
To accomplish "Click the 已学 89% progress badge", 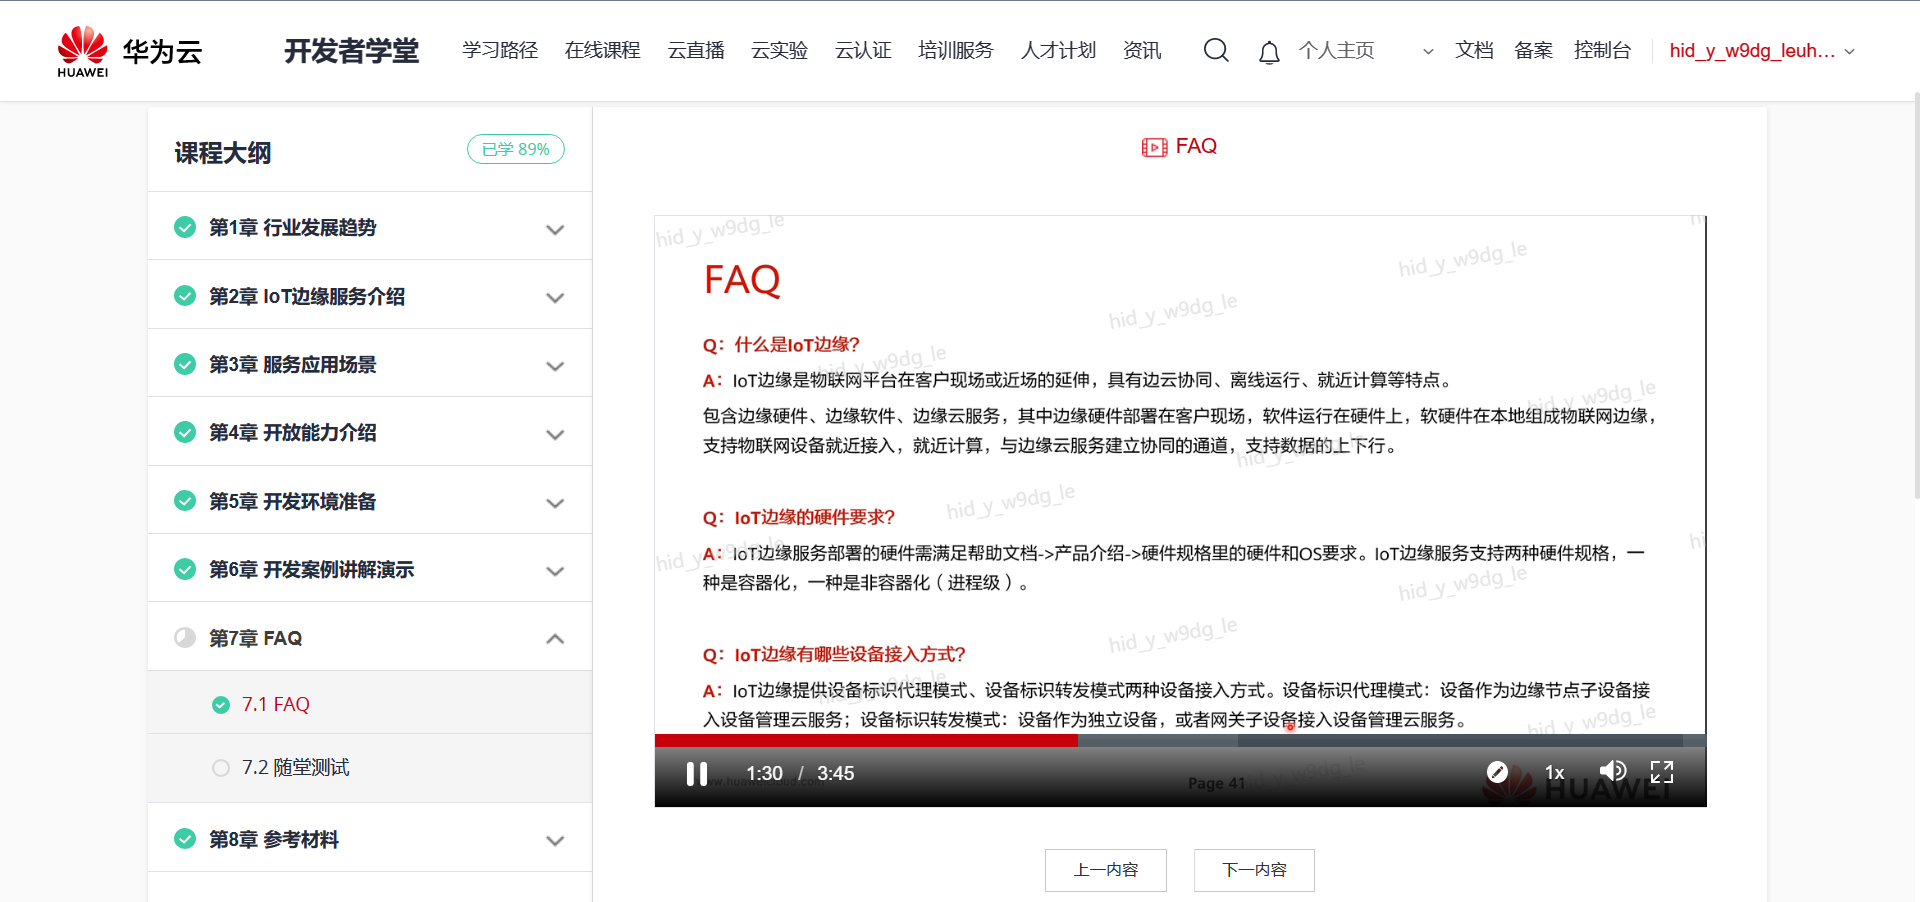I will 516,149.
